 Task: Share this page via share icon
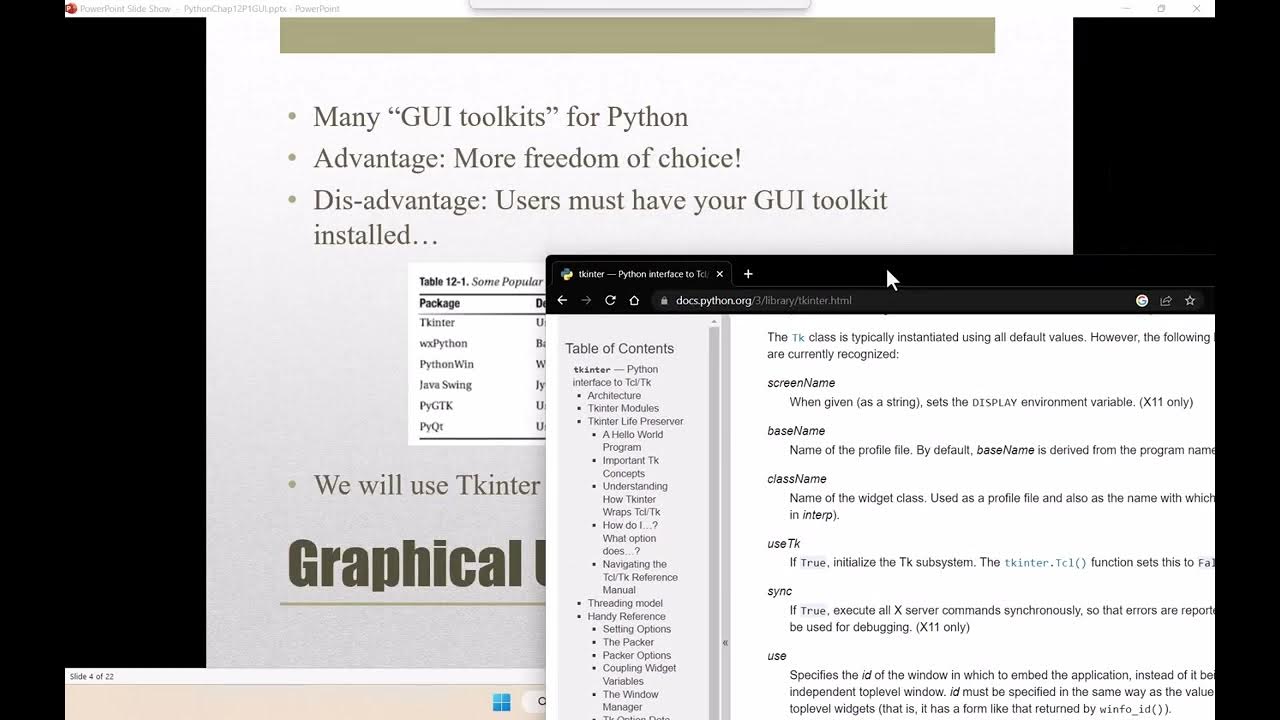[x=1166, y=300]
